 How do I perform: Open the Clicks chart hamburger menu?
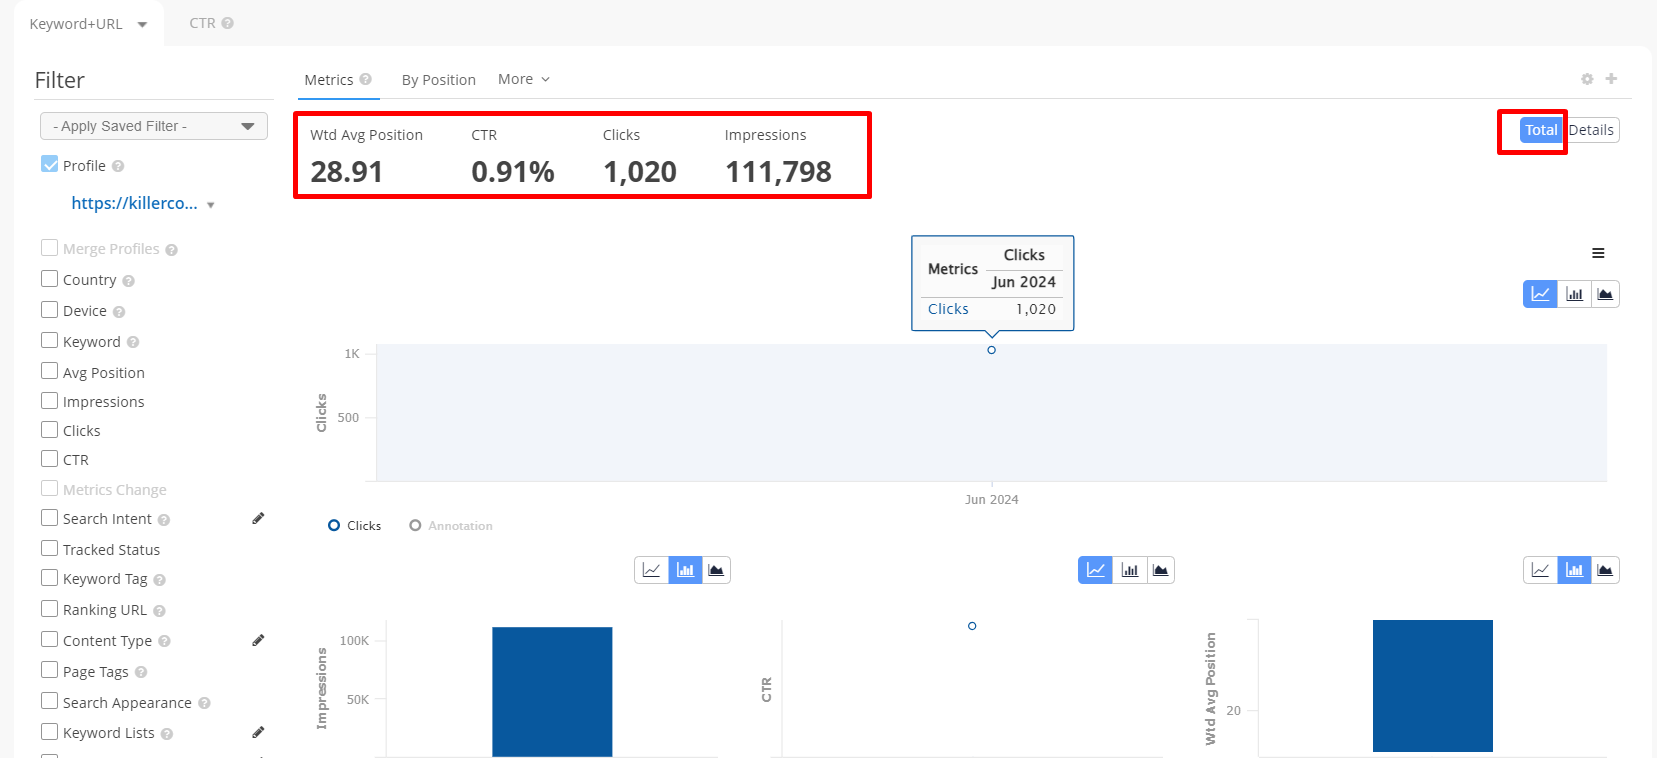pyautogui.click(x=1598, y=253)
